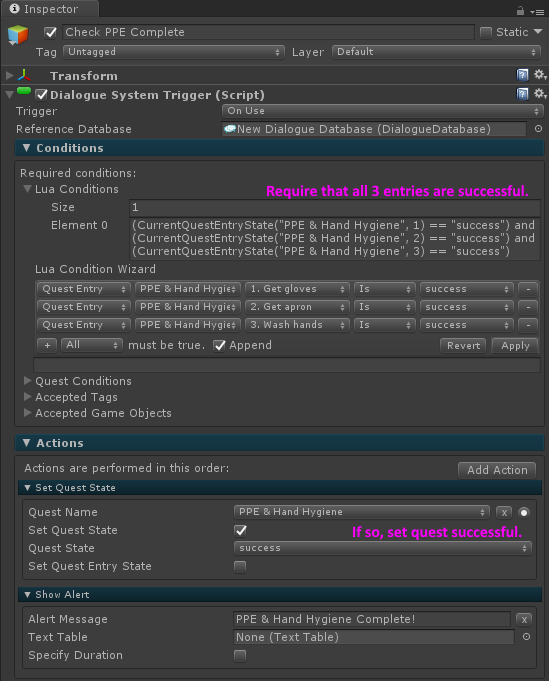Enable Set Quest Entry State checkbox
Image resolution: width=549 pixels, height=681 pixels.
tap(240, 567)
